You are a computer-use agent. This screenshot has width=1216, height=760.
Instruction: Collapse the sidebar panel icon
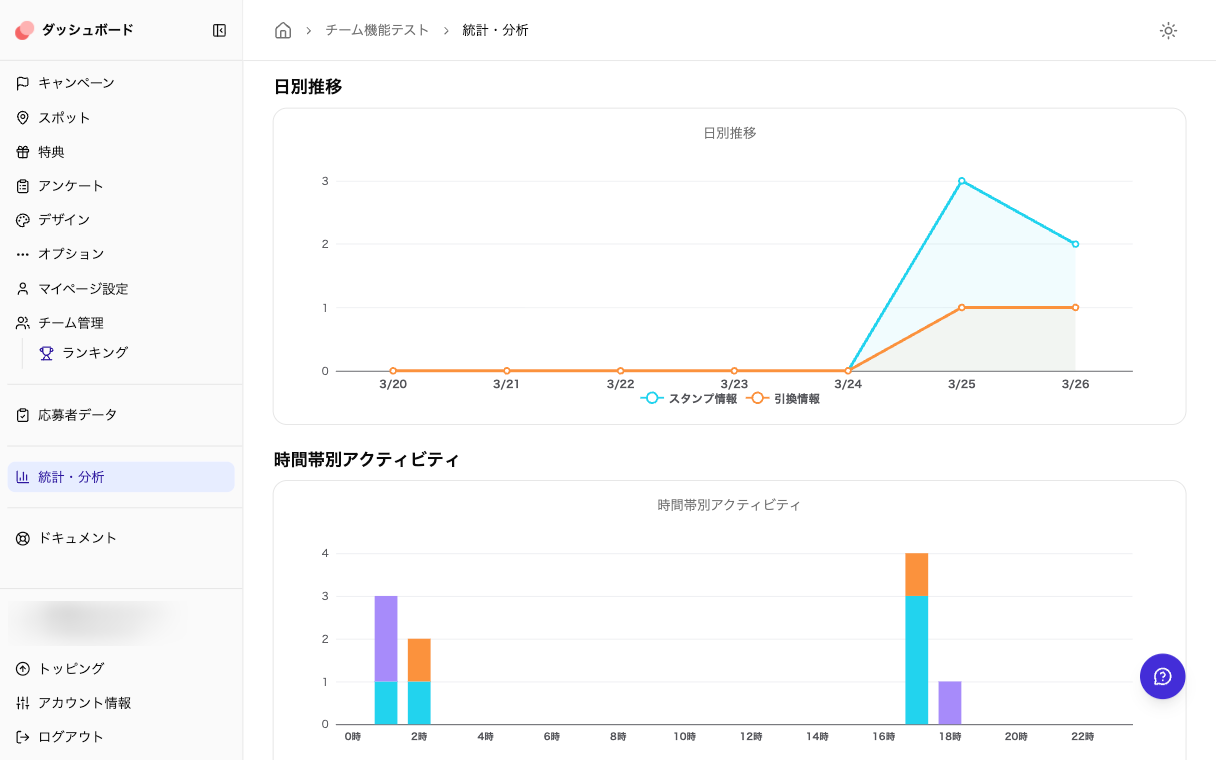coord(219,30)
